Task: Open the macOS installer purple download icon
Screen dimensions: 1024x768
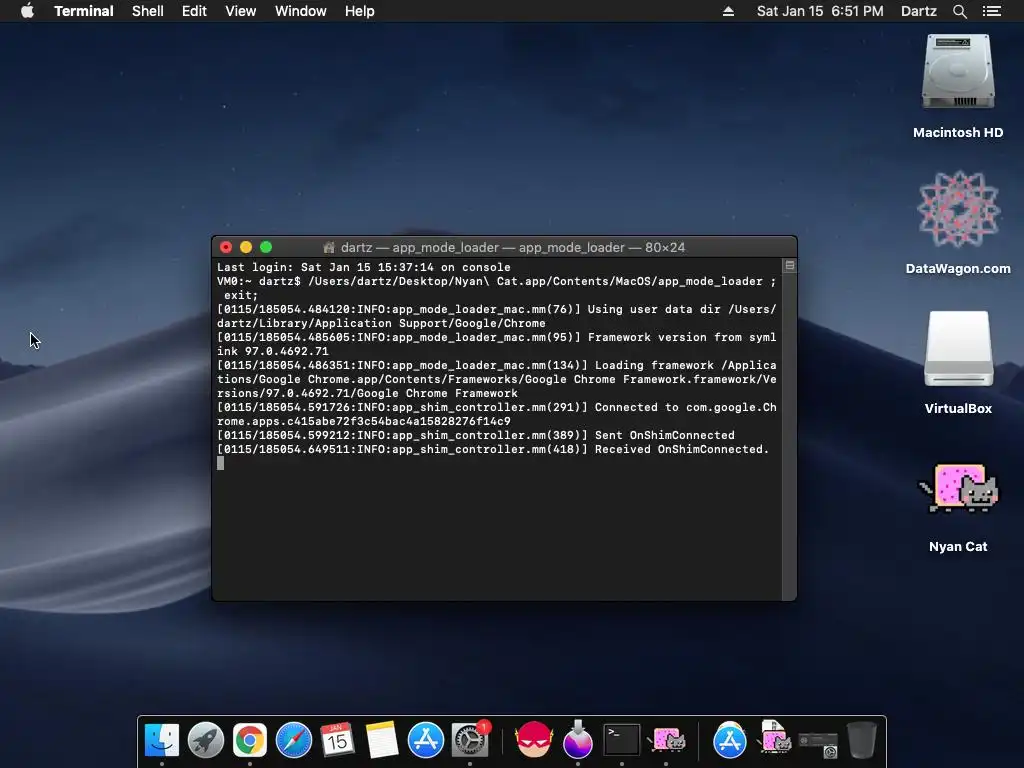Action: click(577, 740)
